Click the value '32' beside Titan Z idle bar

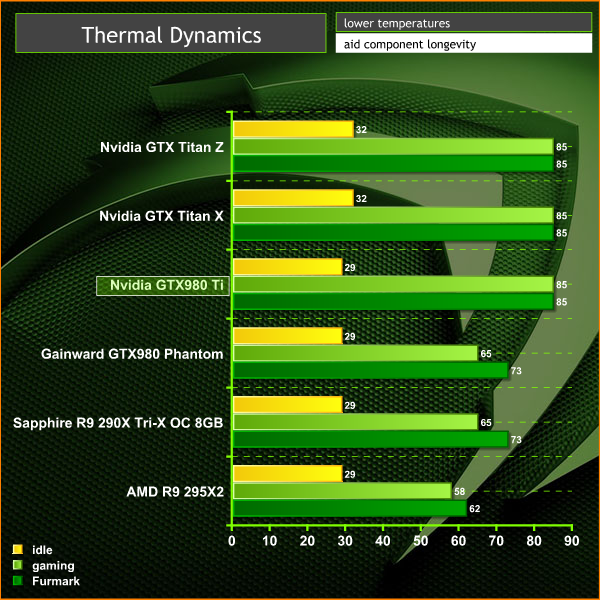click(361, 130)
